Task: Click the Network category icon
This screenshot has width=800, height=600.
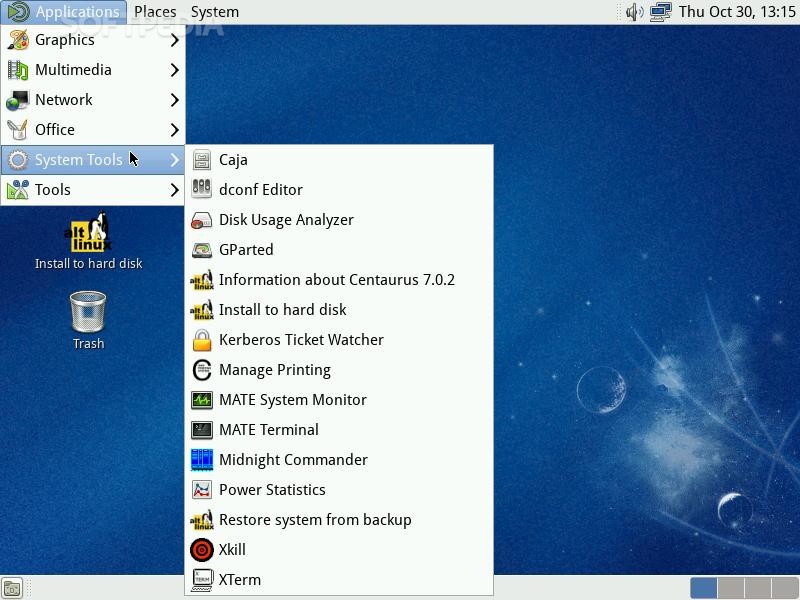Action: [x=18, y=100]
